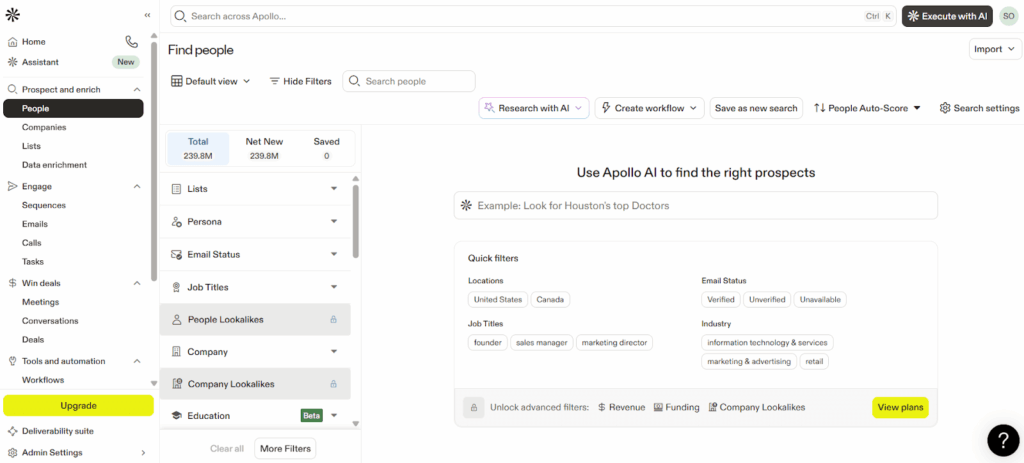Click the lock icon on Company Lookalikes

(333, 384)
